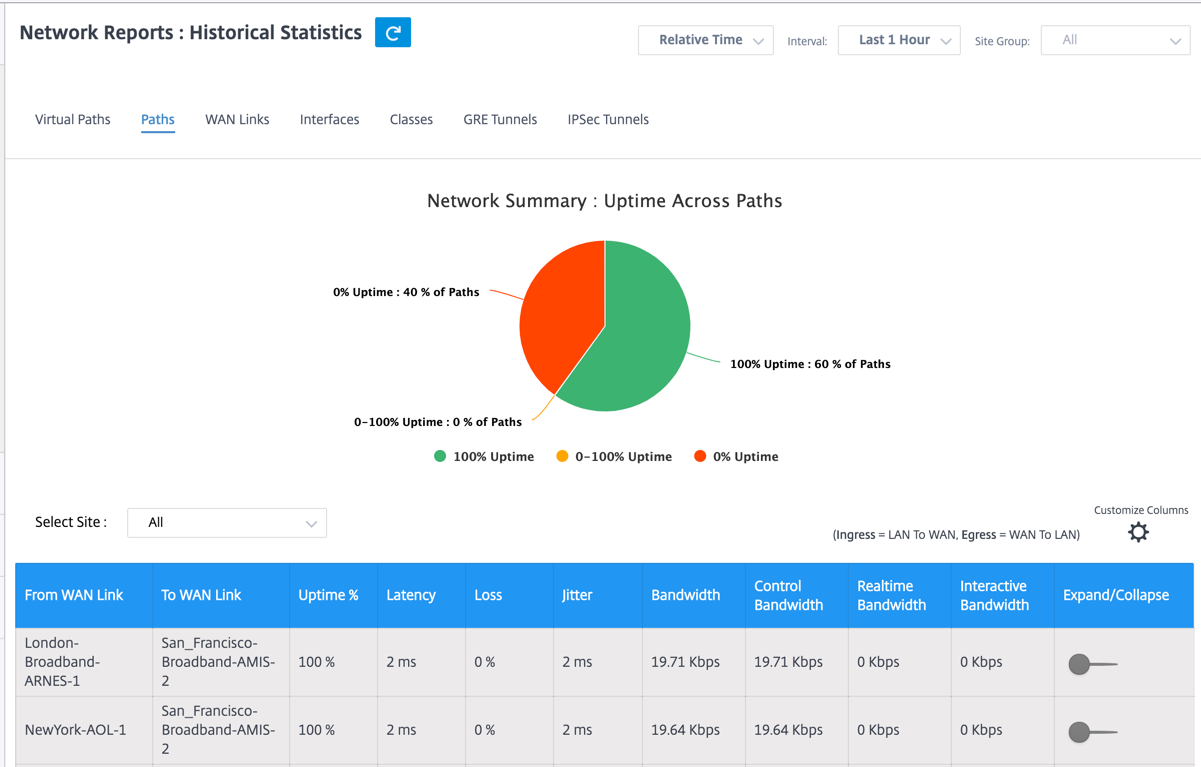Screen dimensions: 1201x767
Task: Sort by the Loss column header
Action: (510, 595)
